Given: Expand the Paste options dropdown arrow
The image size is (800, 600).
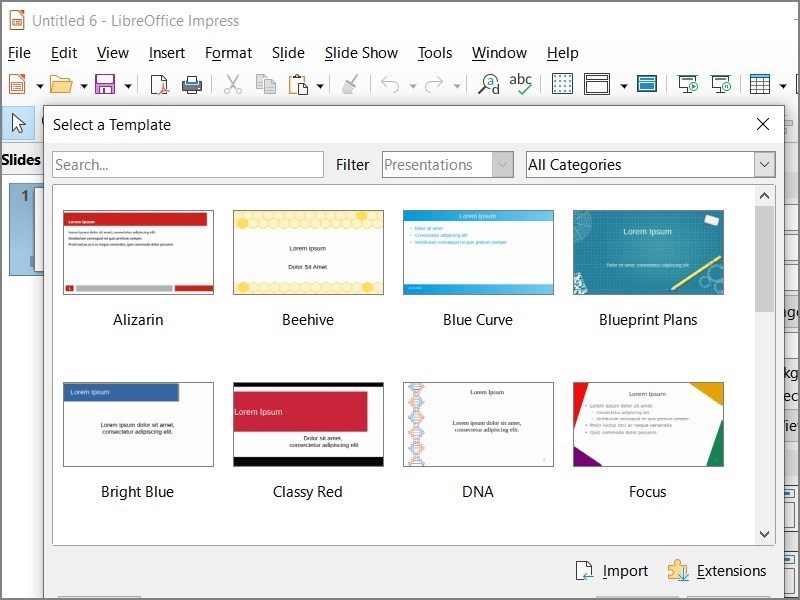Looking at the screenshot, I should click(x=320, y=84).
